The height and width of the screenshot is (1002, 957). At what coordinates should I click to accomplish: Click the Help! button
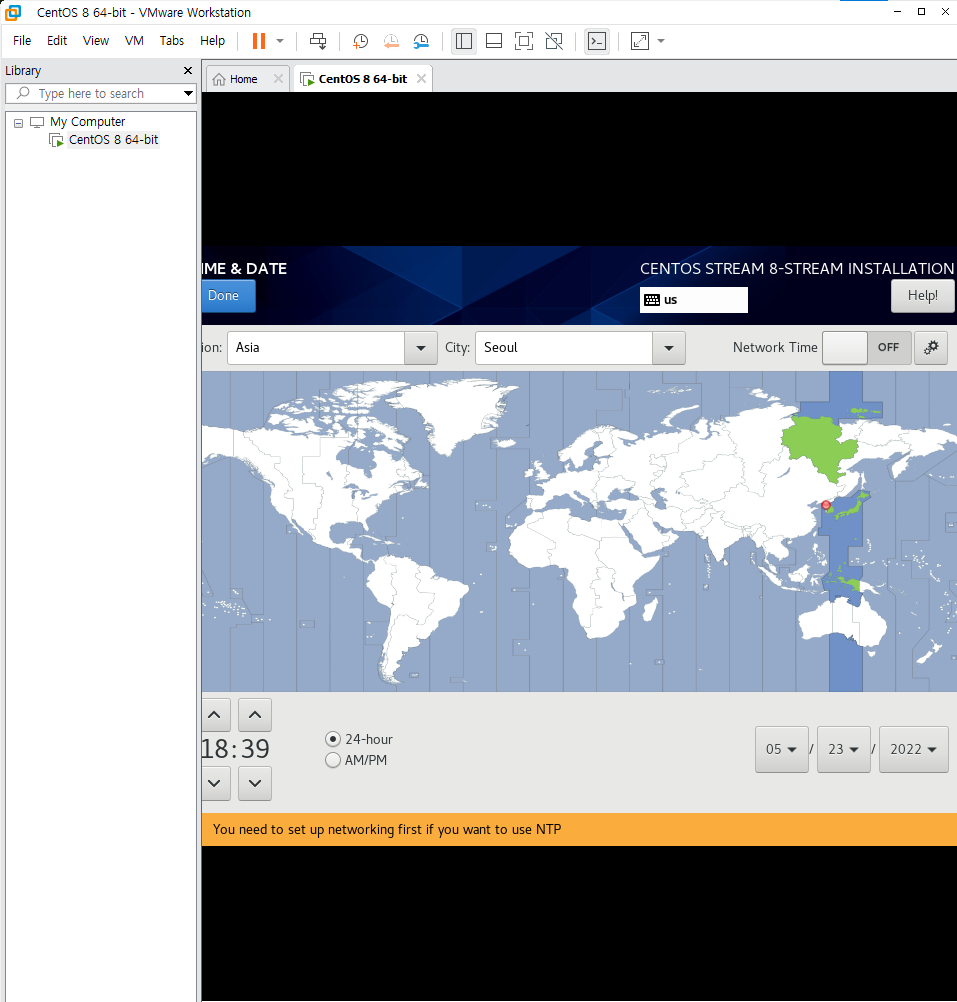tap(923, 296)
